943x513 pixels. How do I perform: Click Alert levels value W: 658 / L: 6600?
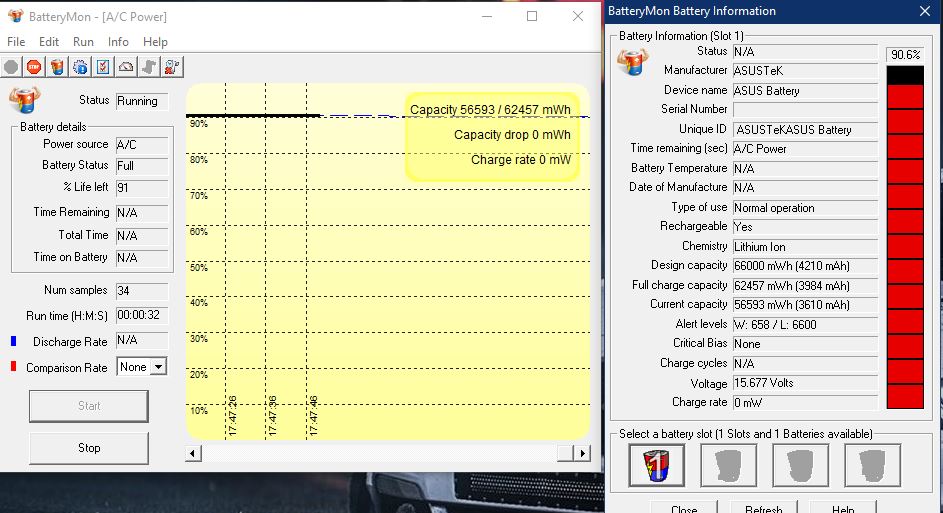click(x=805, y=325)
